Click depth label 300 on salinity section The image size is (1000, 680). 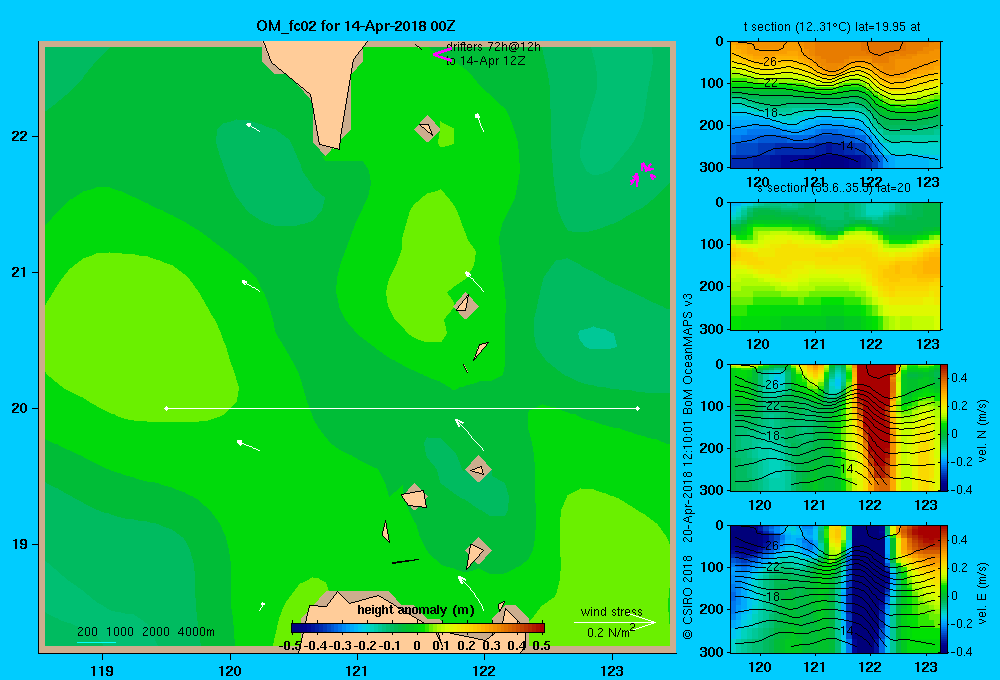[x=711, y=329]
